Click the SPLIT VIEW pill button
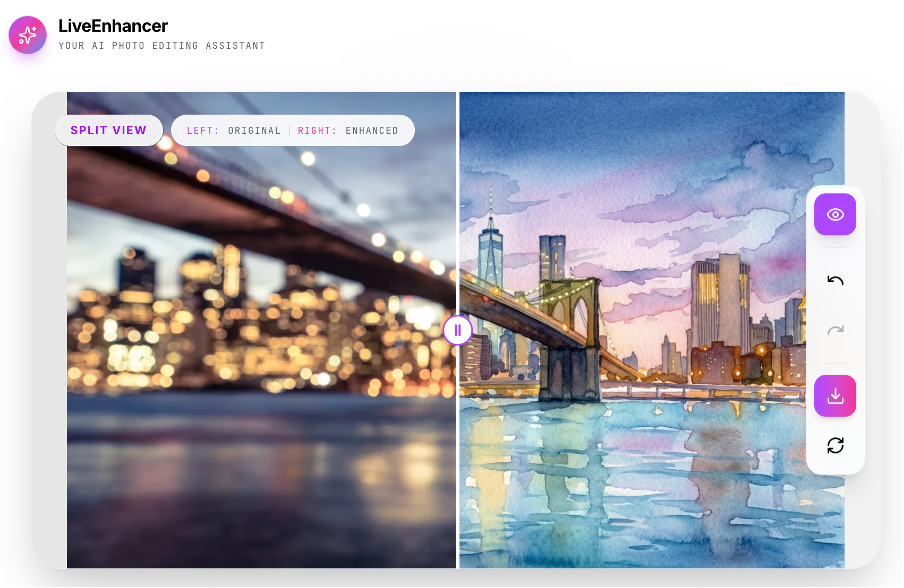The width and height of the screenshot is (904, 588). [x=108, y=130]
